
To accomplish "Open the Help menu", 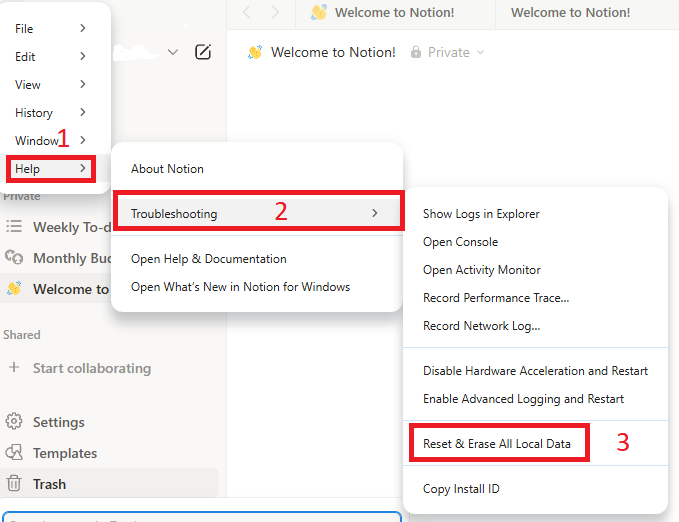I will pyautogui.click(x=50, y=169).
